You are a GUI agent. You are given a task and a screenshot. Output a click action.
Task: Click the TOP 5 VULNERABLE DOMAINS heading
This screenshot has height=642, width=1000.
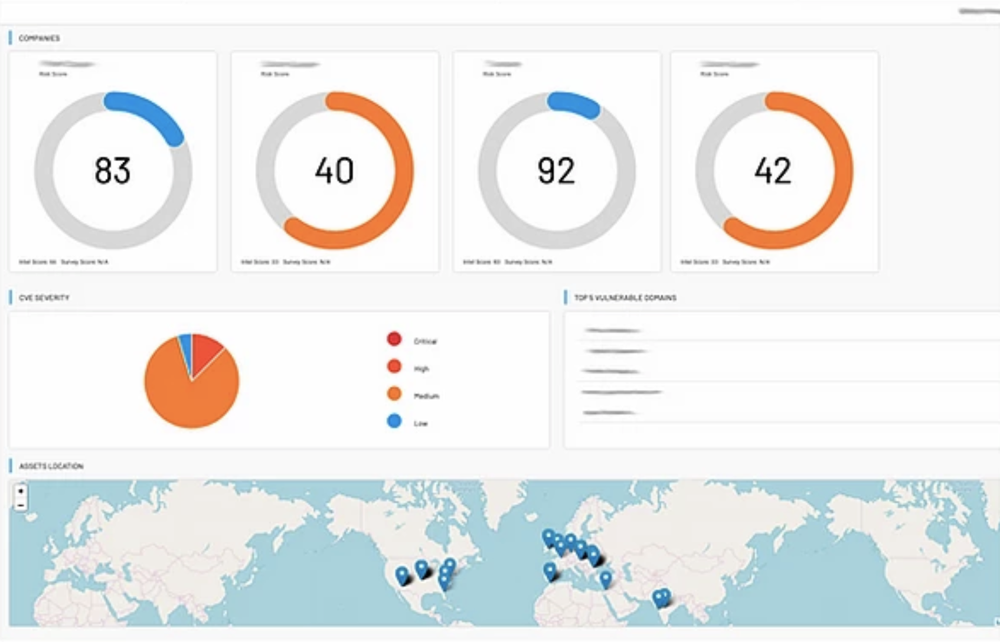click(625, 298)
